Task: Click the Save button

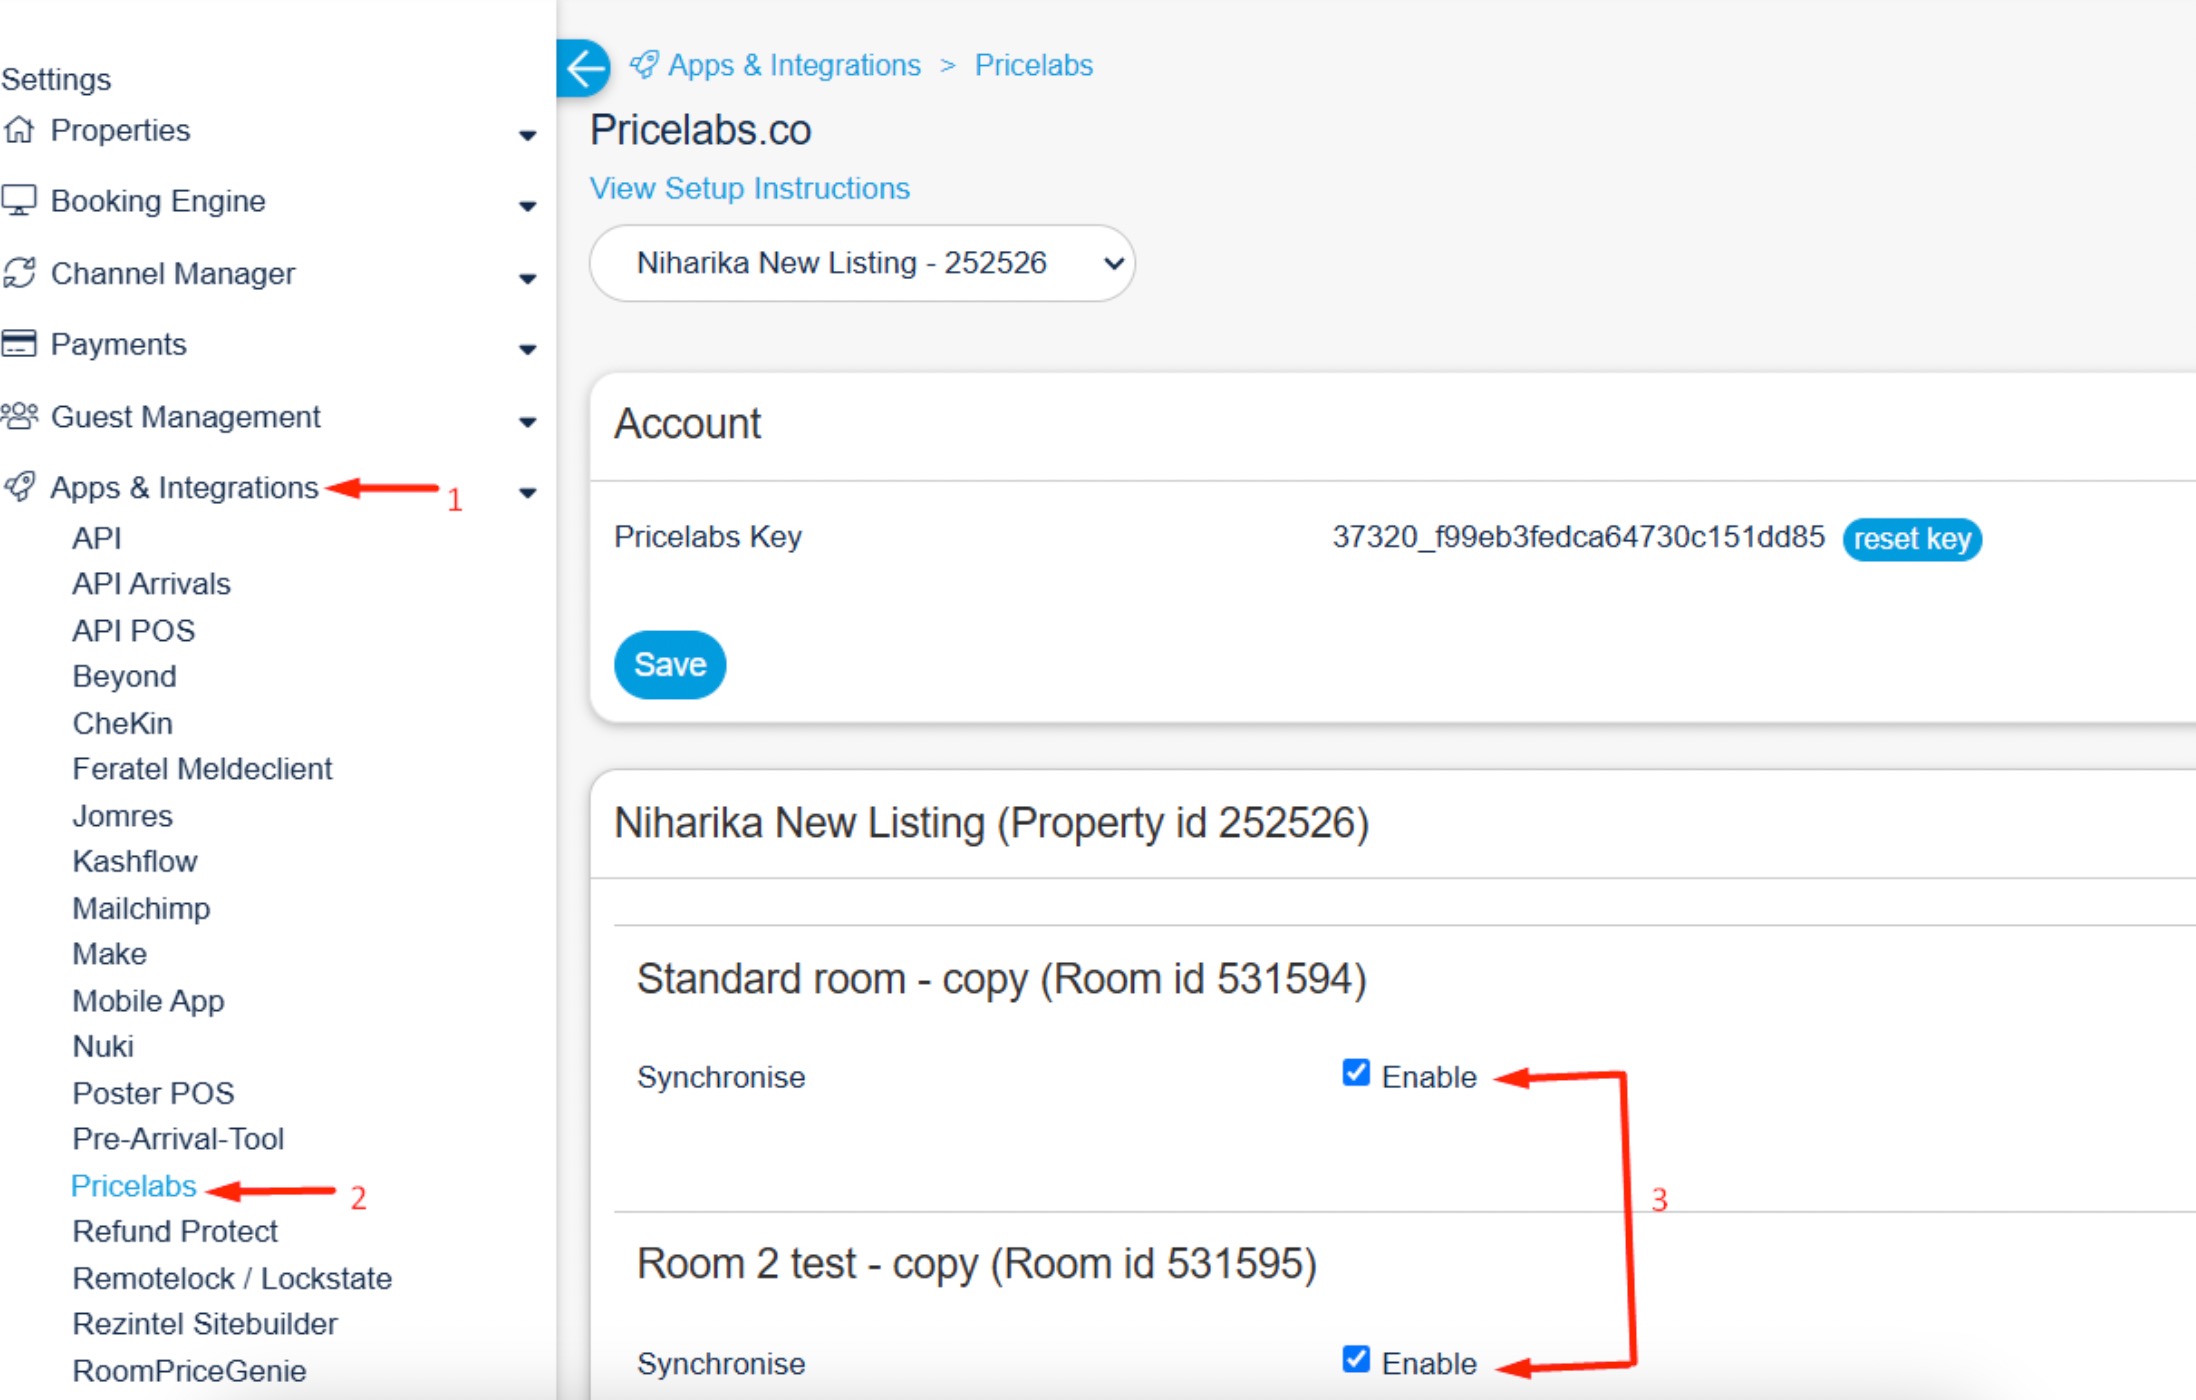Action: pos(670,664)
